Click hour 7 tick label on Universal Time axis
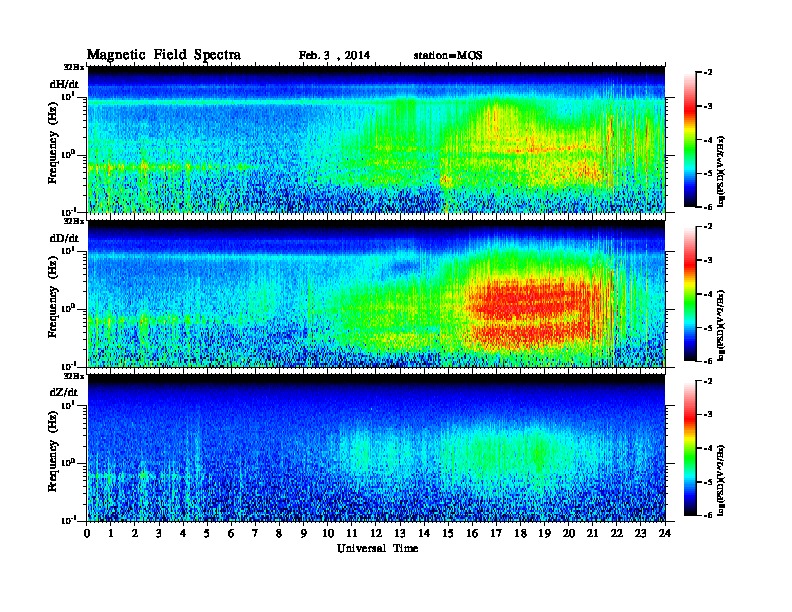The height and width of the screenshot is (612, 792). (255, 534)
